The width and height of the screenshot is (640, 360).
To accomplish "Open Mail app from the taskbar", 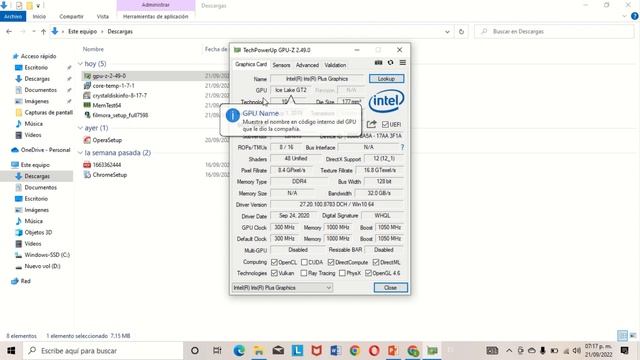I will click(x=278, y=351).
